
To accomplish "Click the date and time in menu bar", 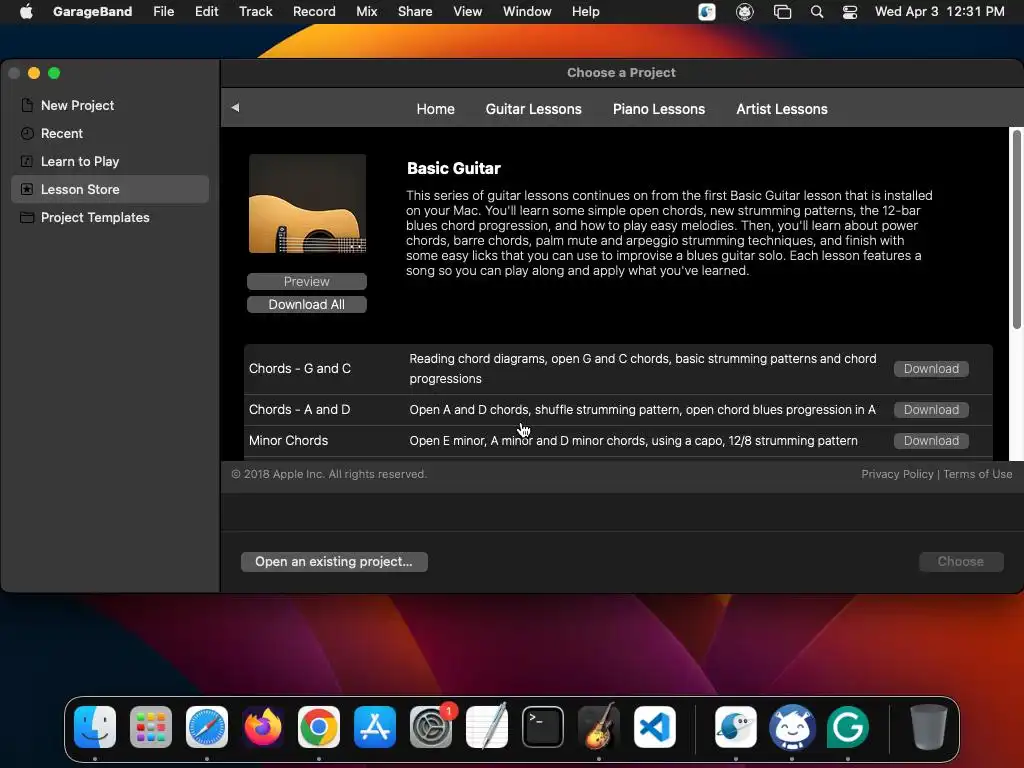I will pyautogui.click(x=939, y=12).
